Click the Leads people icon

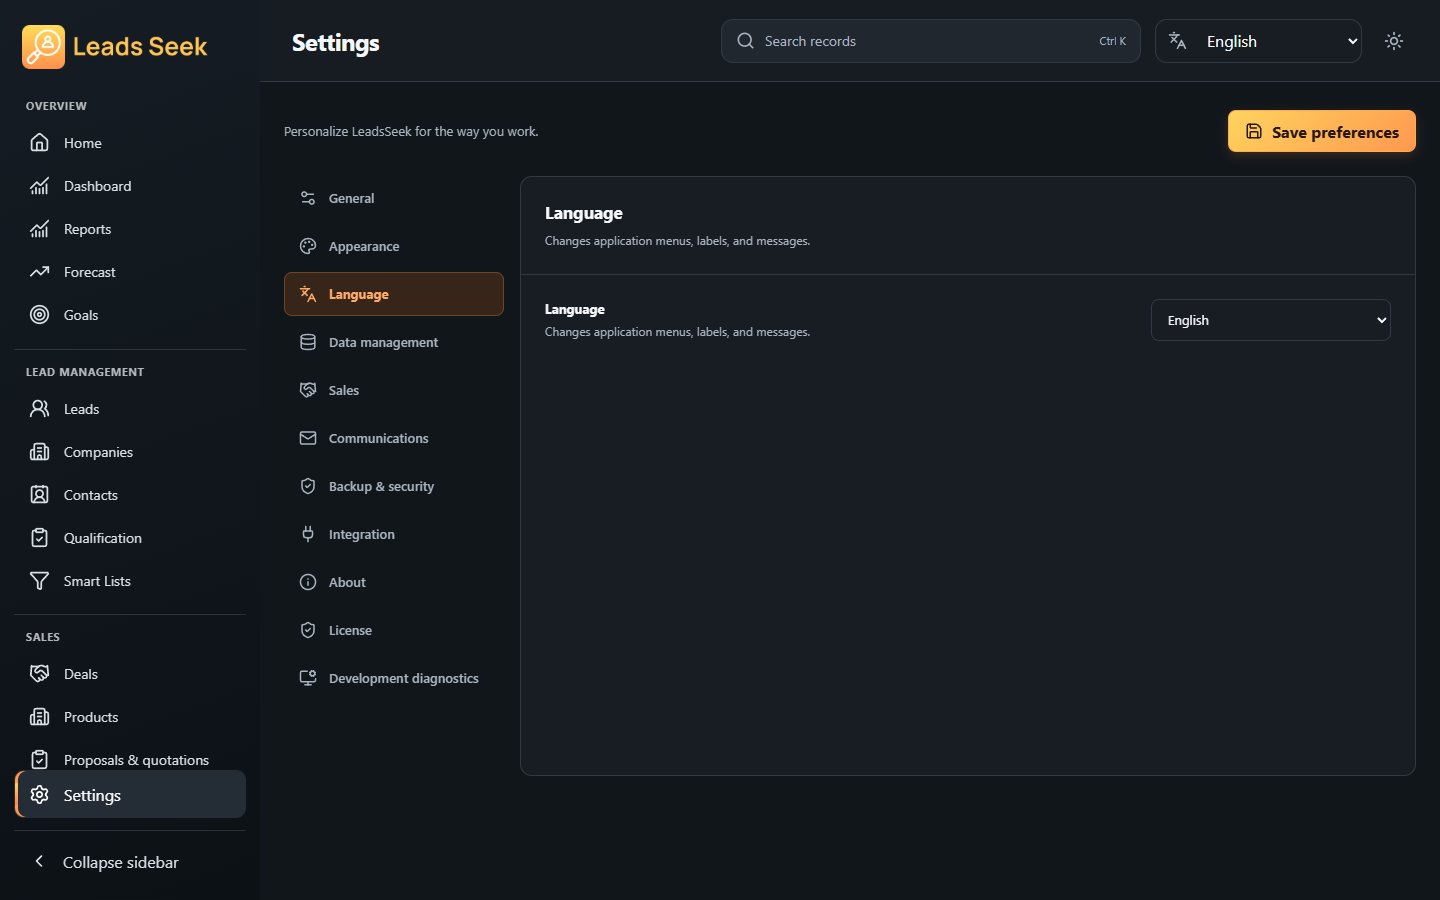click(40, 409)
